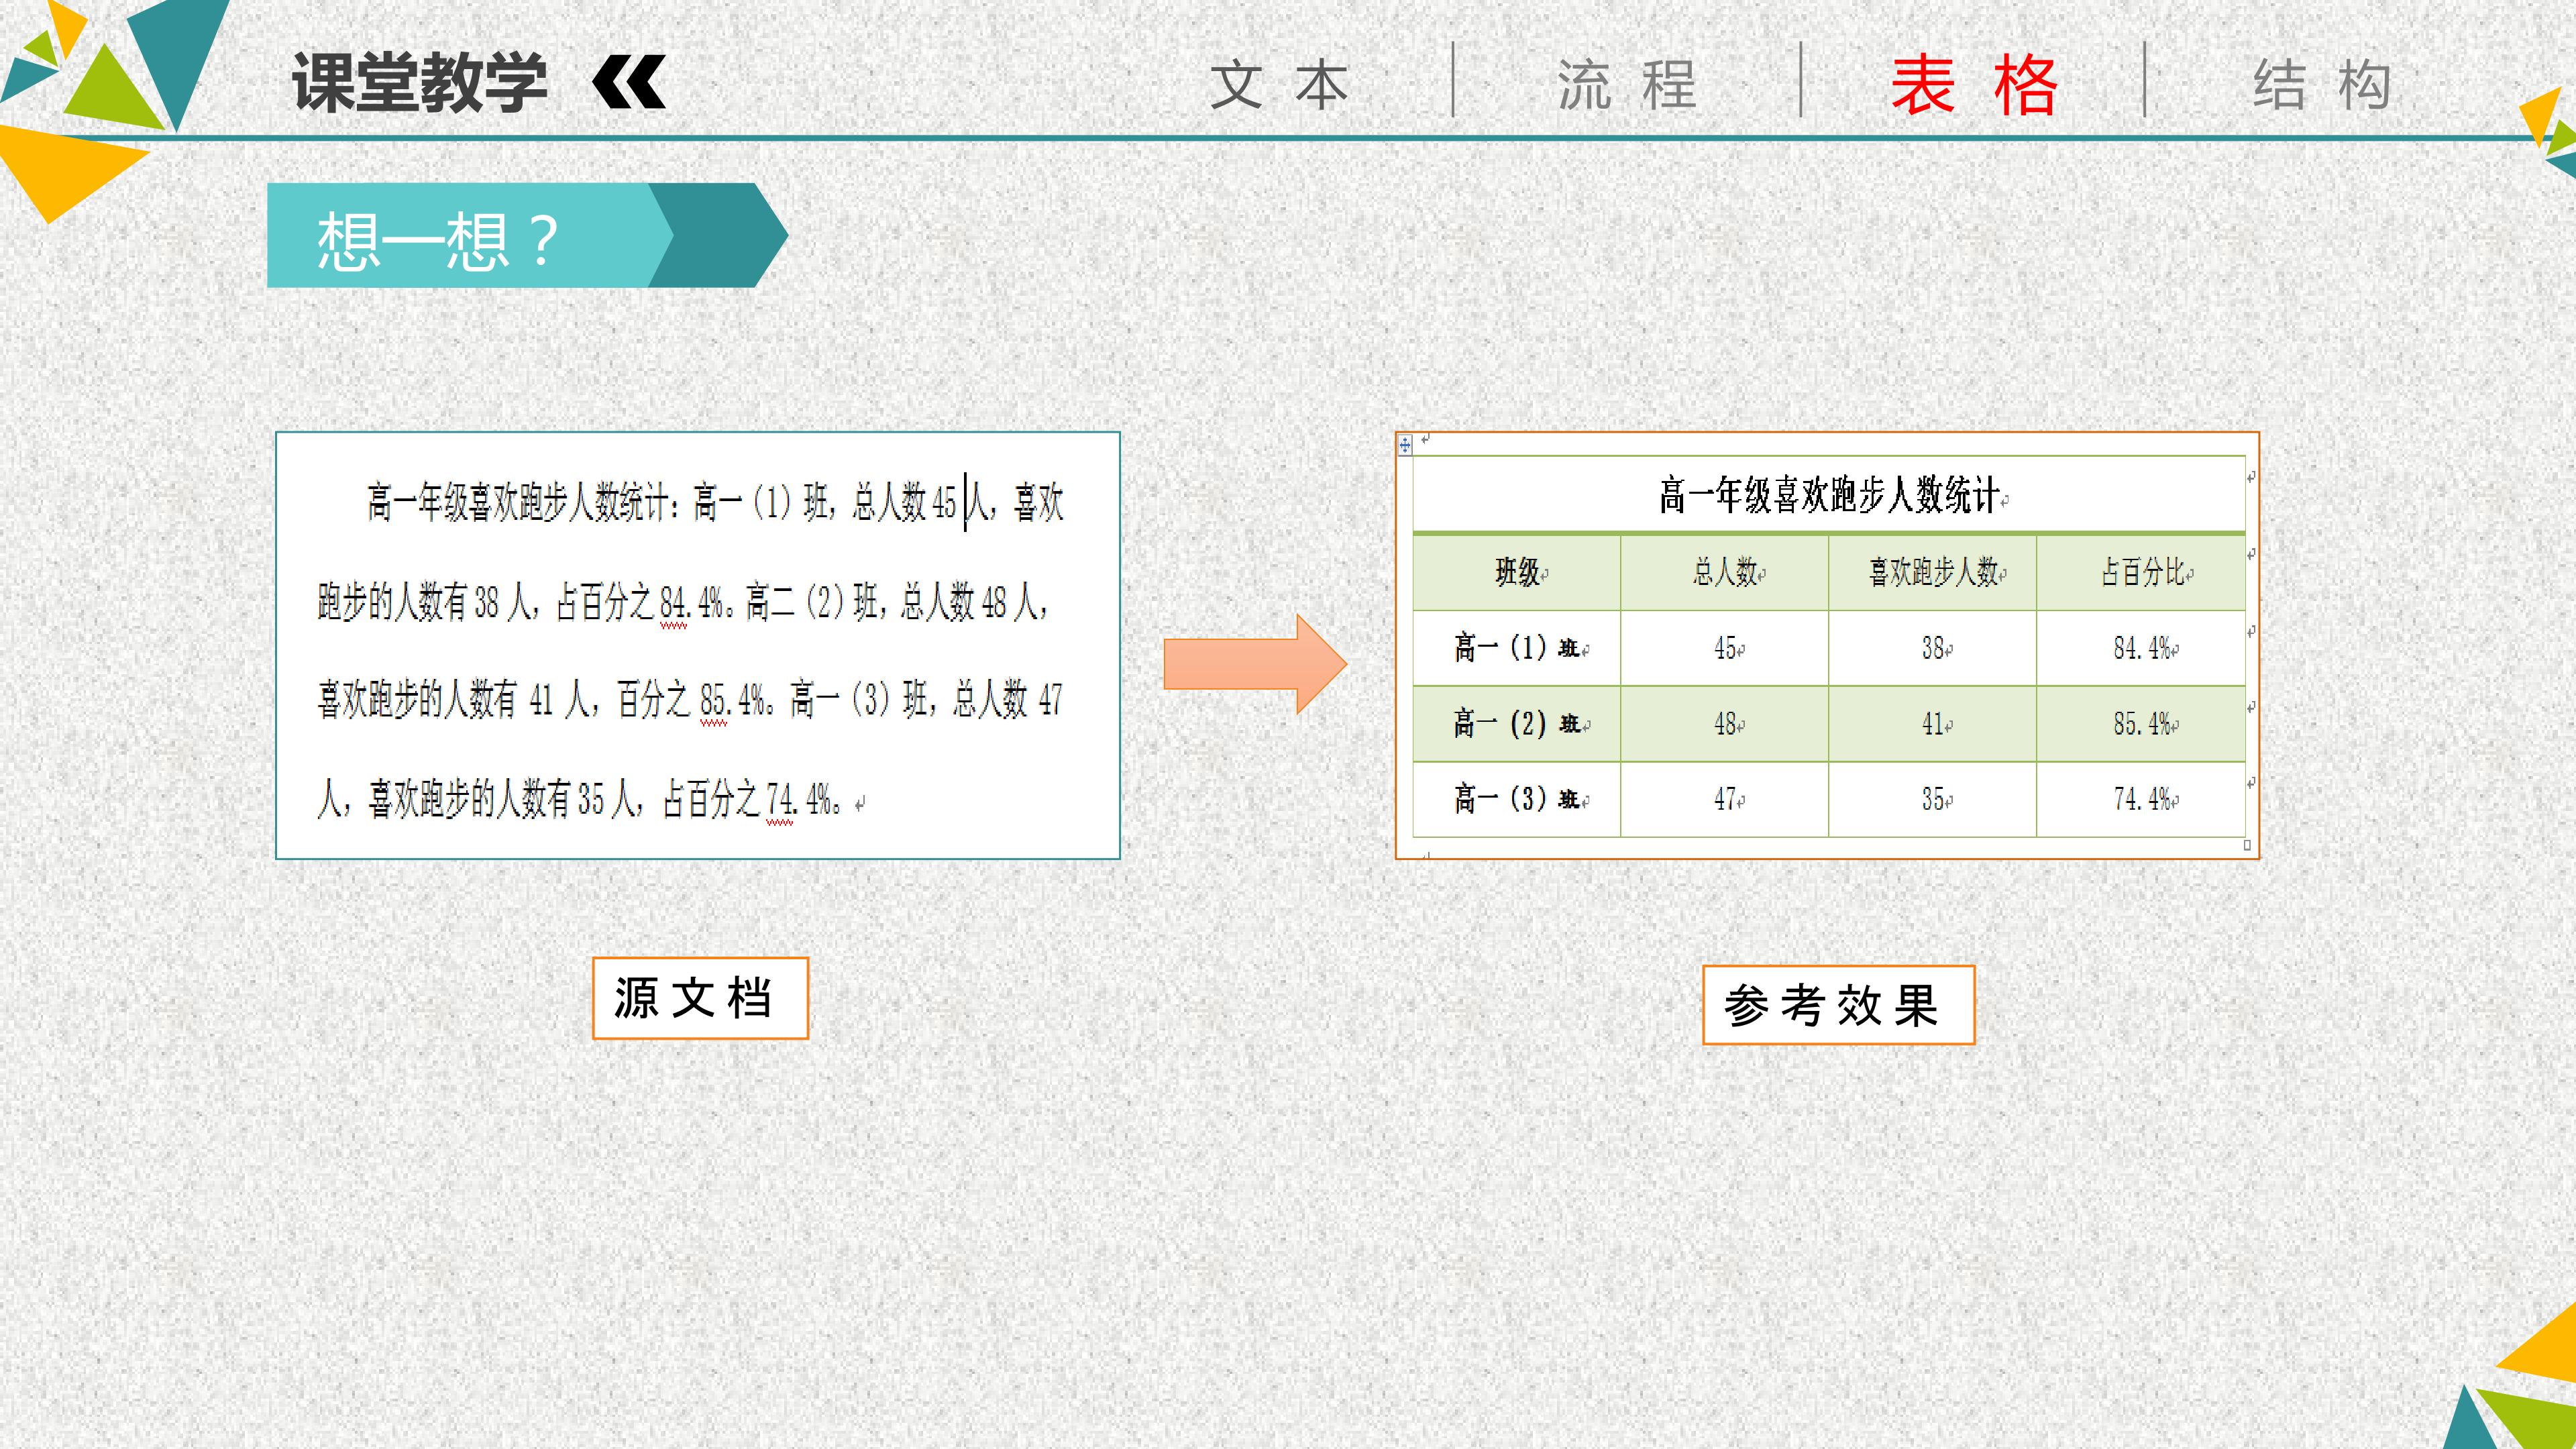Click the cell with value 38
The height and width of the screenshot is (1449, 2576).
coord(1933,648)
